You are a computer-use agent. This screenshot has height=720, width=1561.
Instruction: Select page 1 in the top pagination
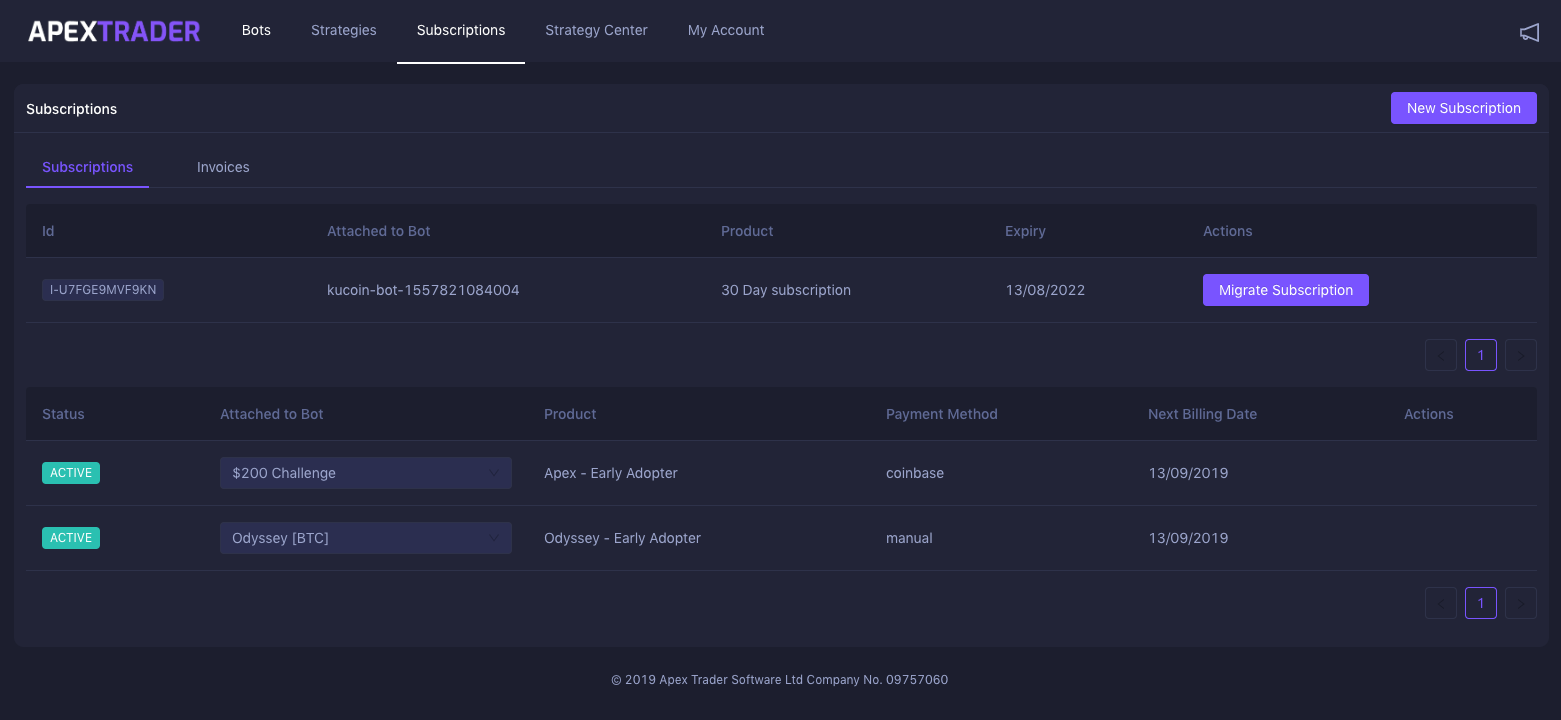point(1481,355)
